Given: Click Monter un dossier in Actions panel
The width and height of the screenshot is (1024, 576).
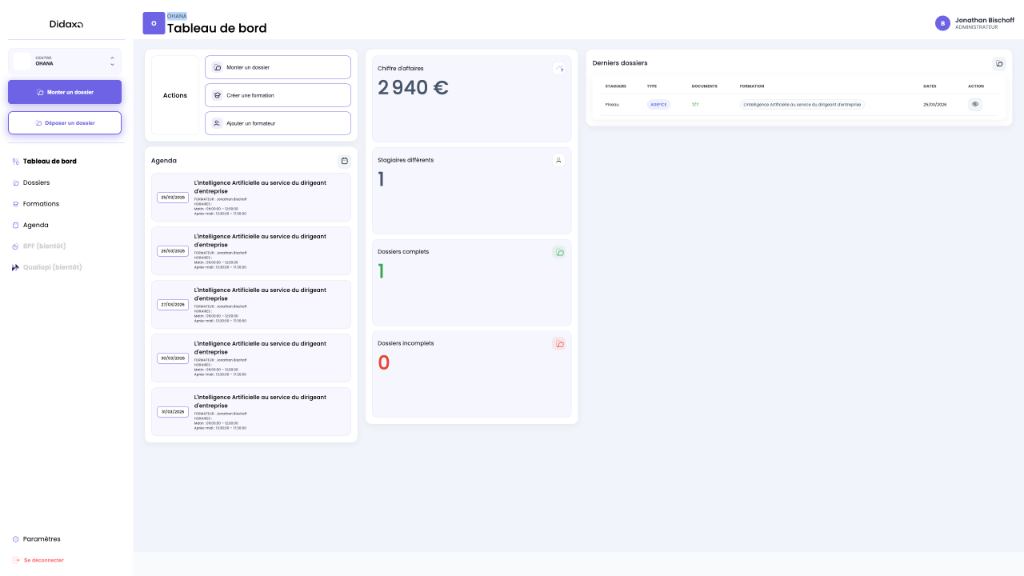Looking at the screenshot, I should [278, 67].
